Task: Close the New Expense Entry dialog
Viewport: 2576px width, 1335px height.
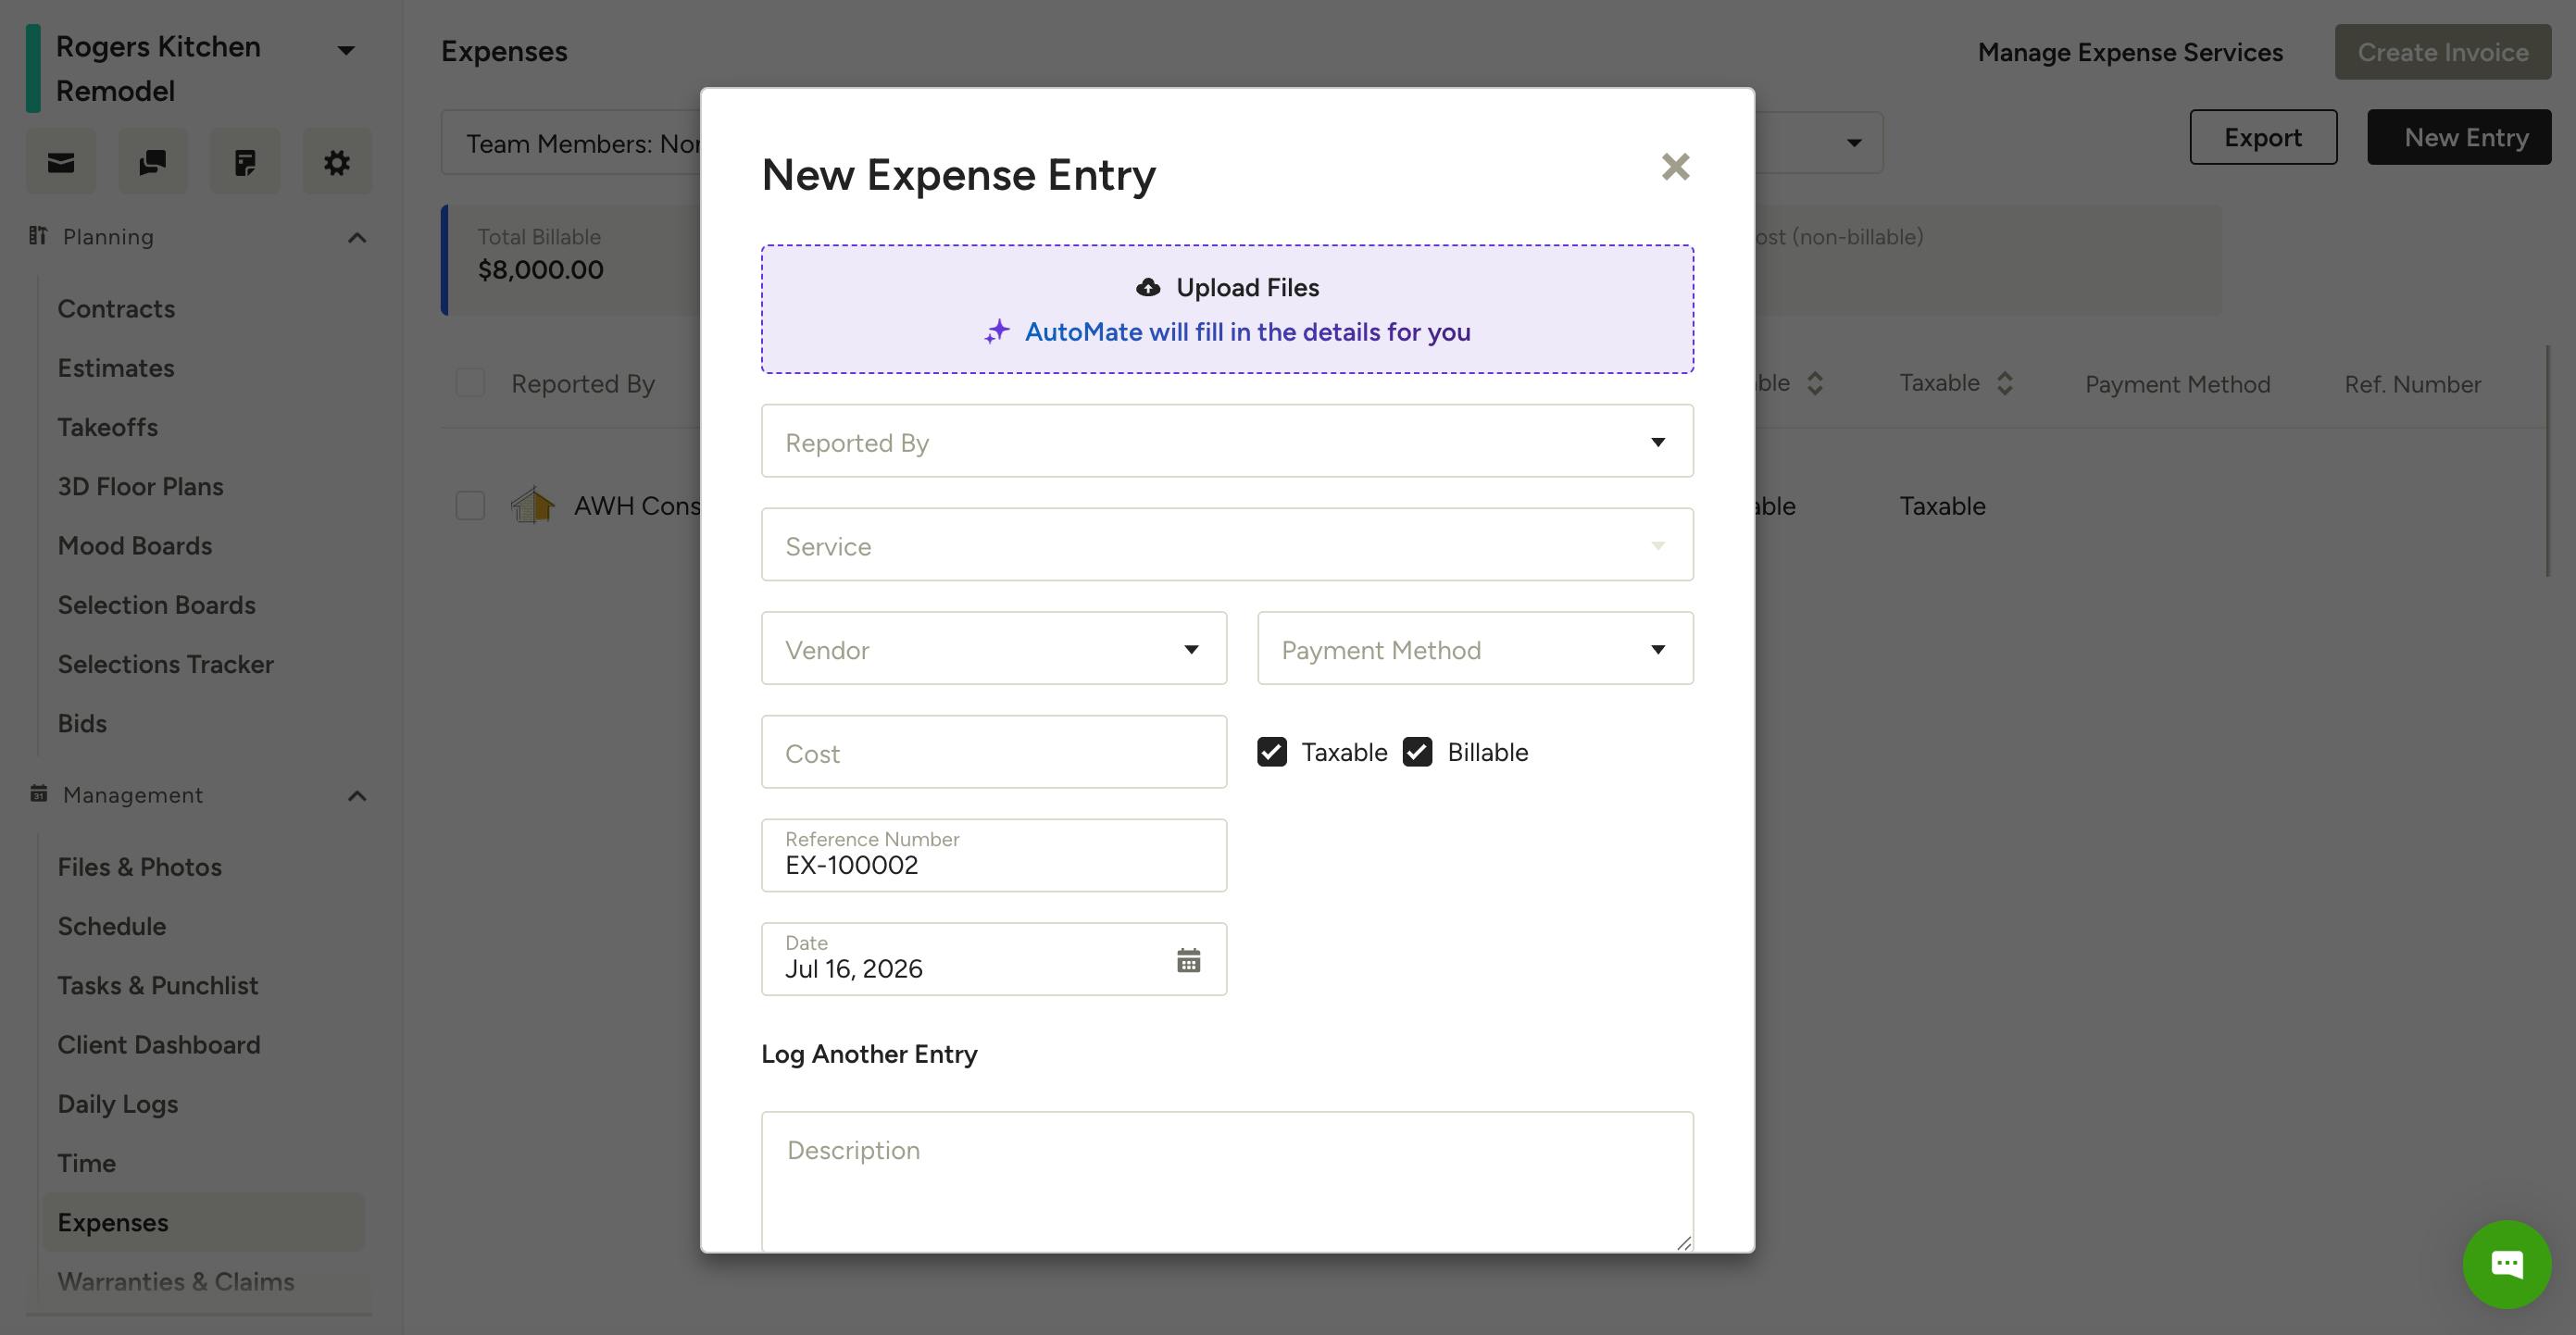Action: point(1675,167)
